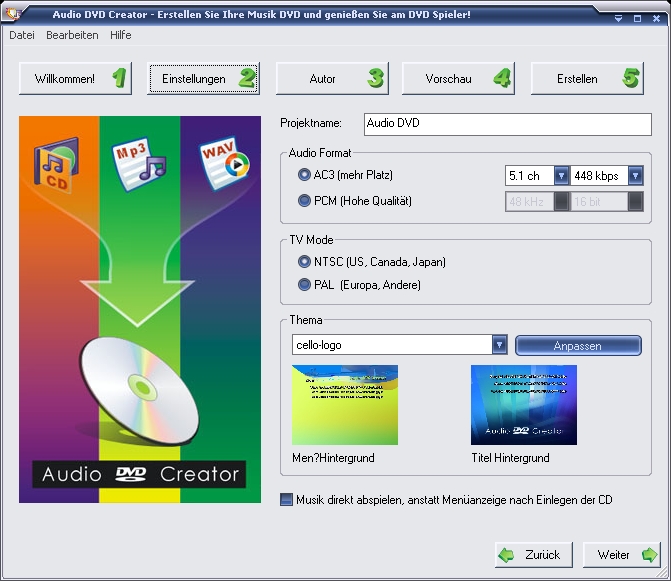
Task: Click the Zurück button
Action: coord(534,555)
